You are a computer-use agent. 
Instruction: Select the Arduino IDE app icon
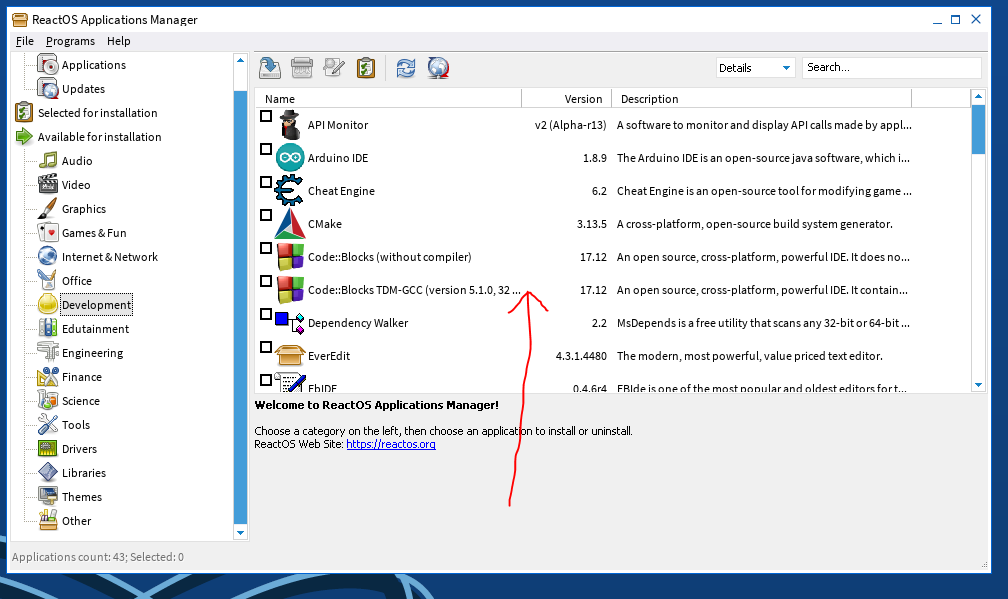tap(290, 157)
